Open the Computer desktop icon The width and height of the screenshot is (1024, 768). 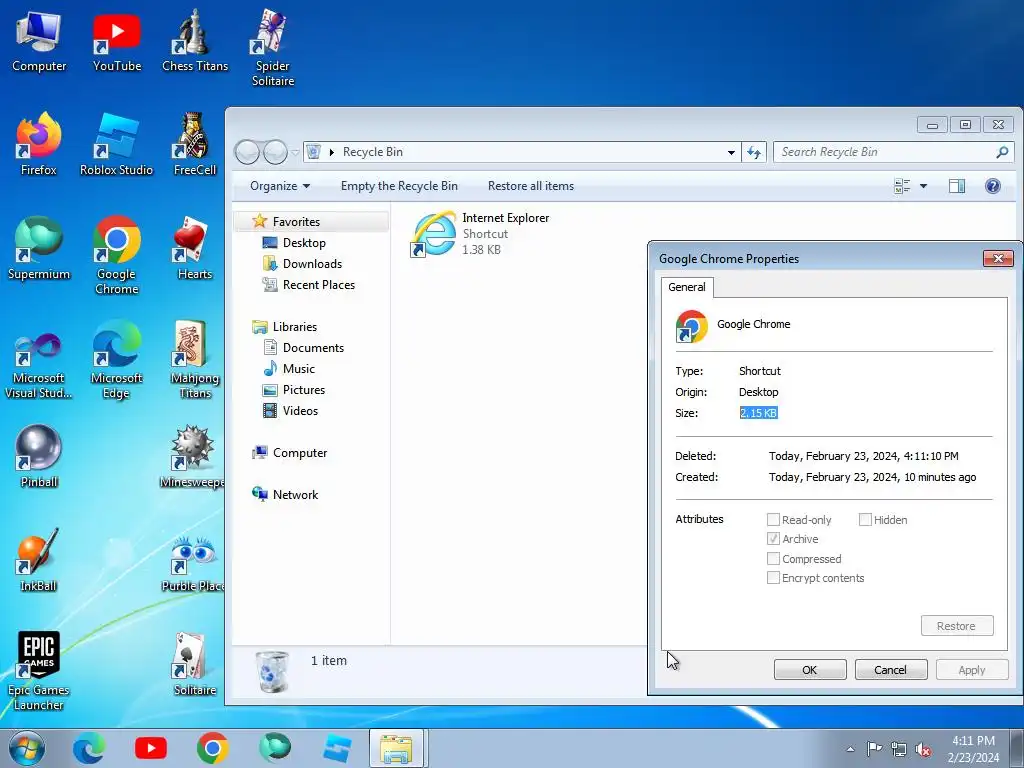pos(39,41)
